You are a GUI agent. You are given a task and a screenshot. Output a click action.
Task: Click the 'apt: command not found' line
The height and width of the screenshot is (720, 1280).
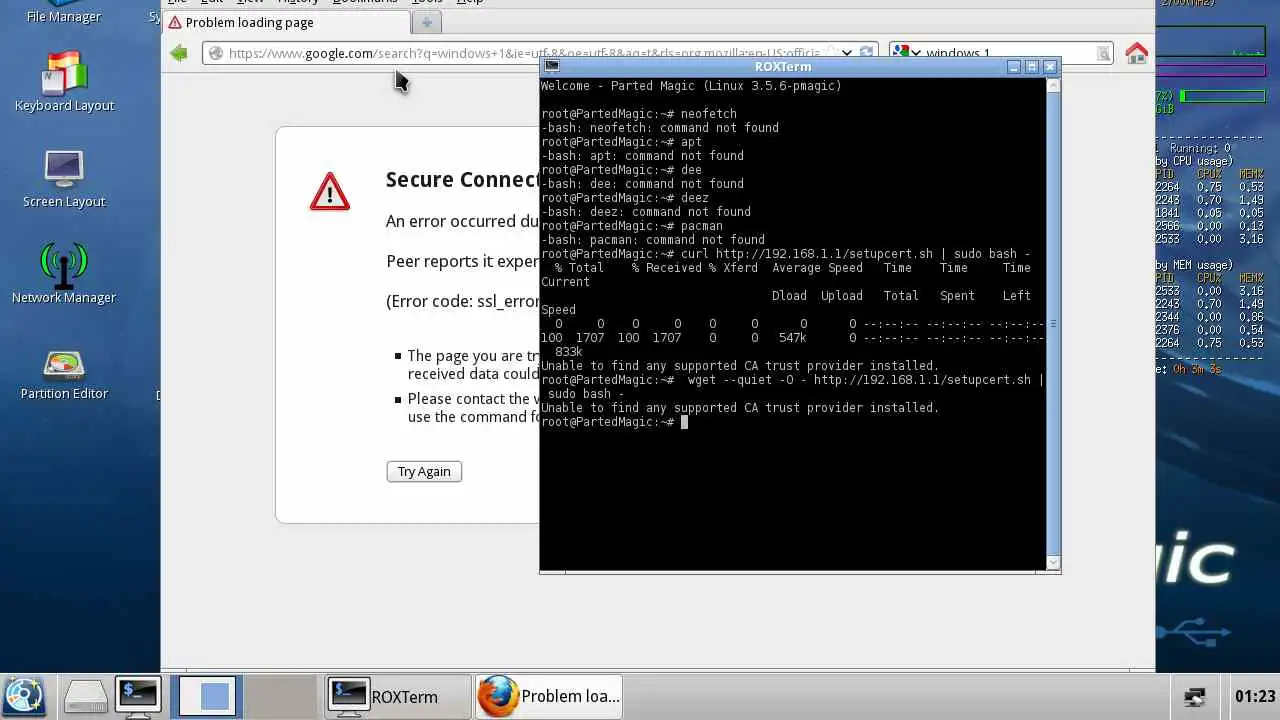point(642,156)
